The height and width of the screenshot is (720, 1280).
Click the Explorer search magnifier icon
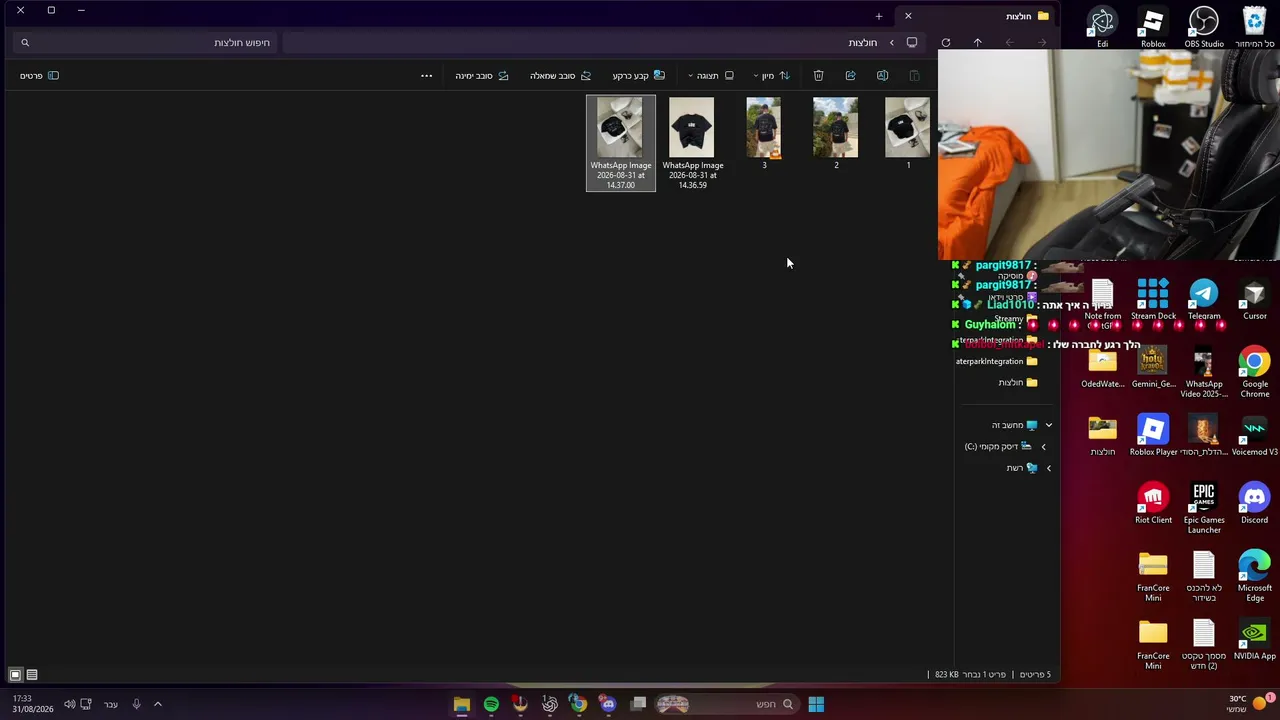point(25,43)
